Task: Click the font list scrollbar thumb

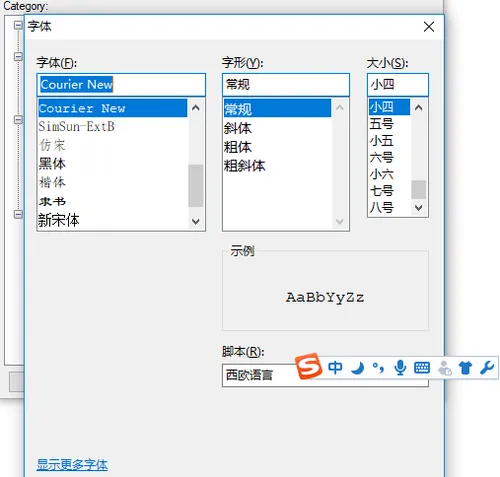Action: pyautogui.click(x=196, y=186)
